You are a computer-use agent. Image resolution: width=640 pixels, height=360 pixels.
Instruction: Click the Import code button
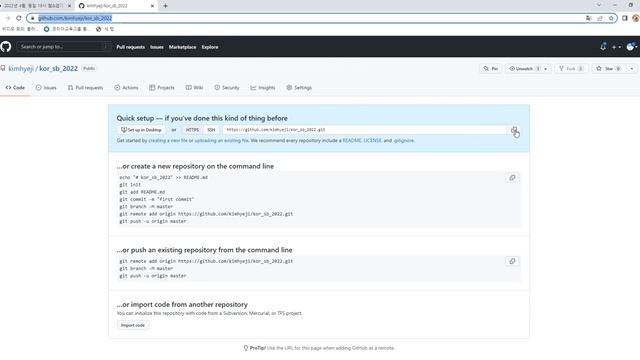[x=133, y=325]
